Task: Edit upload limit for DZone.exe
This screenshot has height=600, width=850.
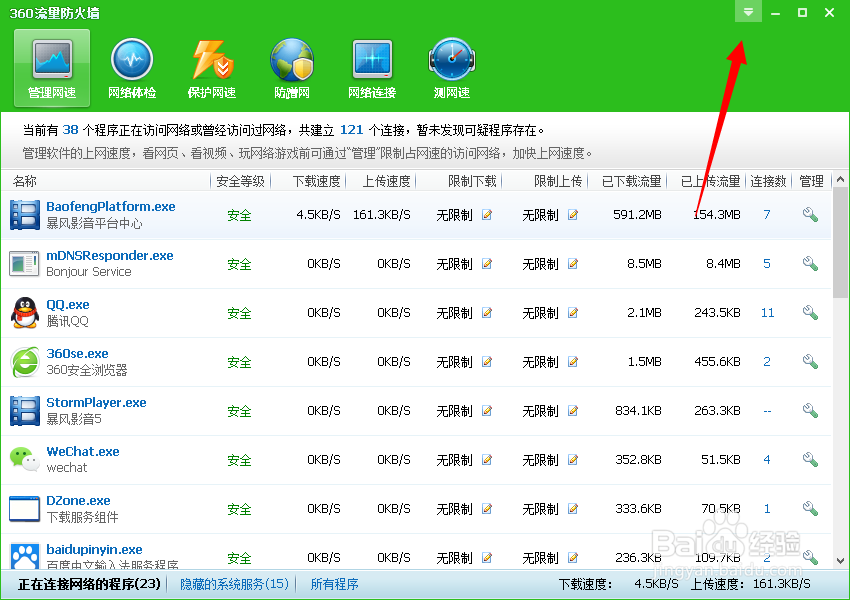Action: [x=572, y=508]
